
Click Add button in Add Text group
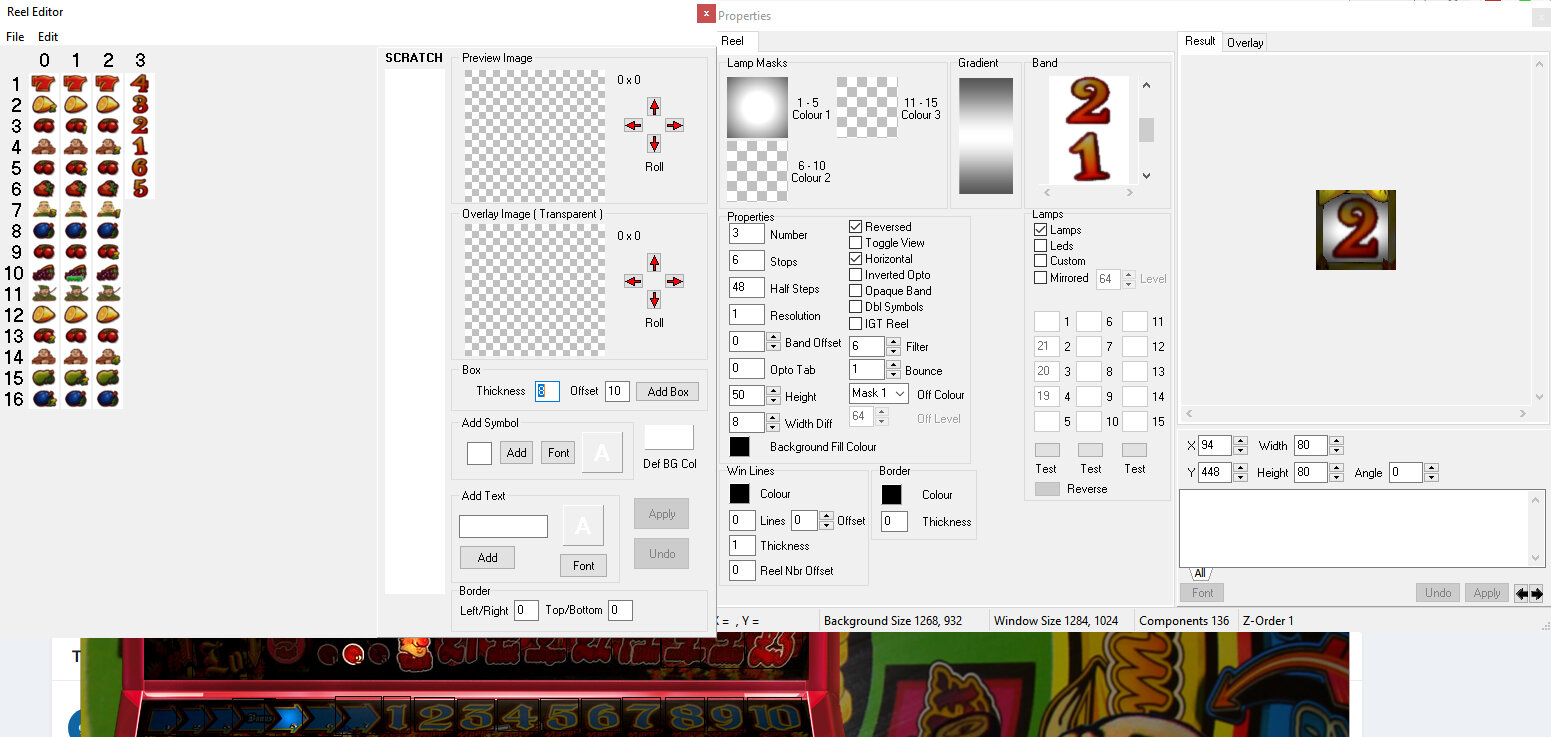487,558
